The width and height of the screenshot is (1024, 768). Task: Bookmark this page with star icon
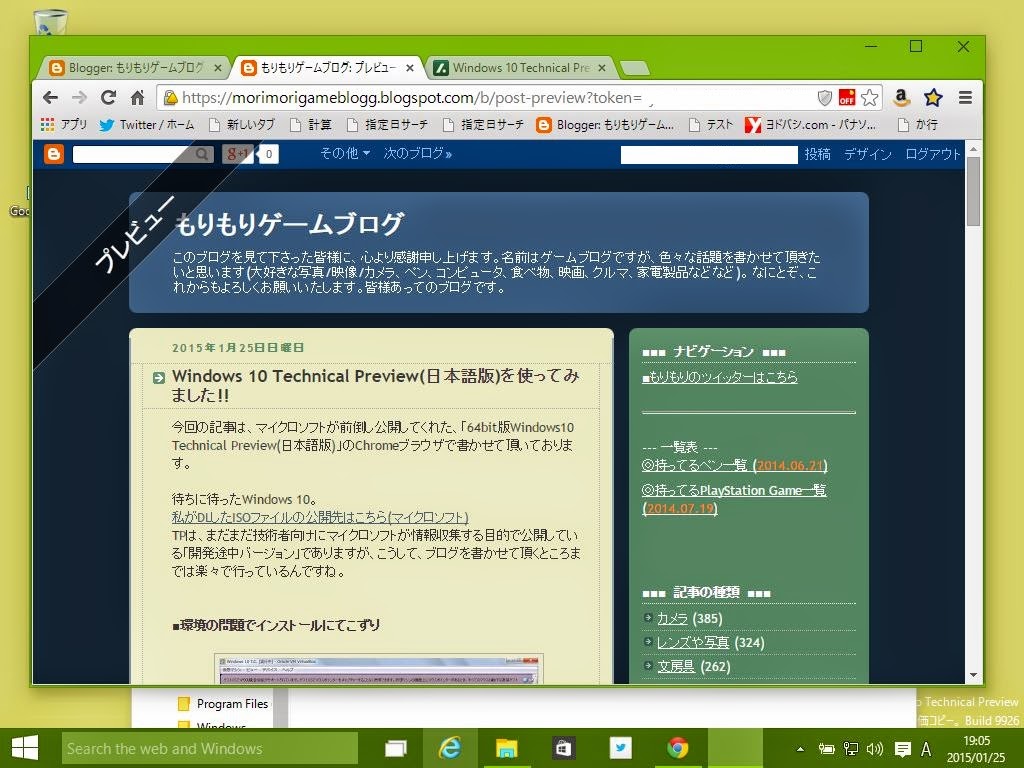869,98
